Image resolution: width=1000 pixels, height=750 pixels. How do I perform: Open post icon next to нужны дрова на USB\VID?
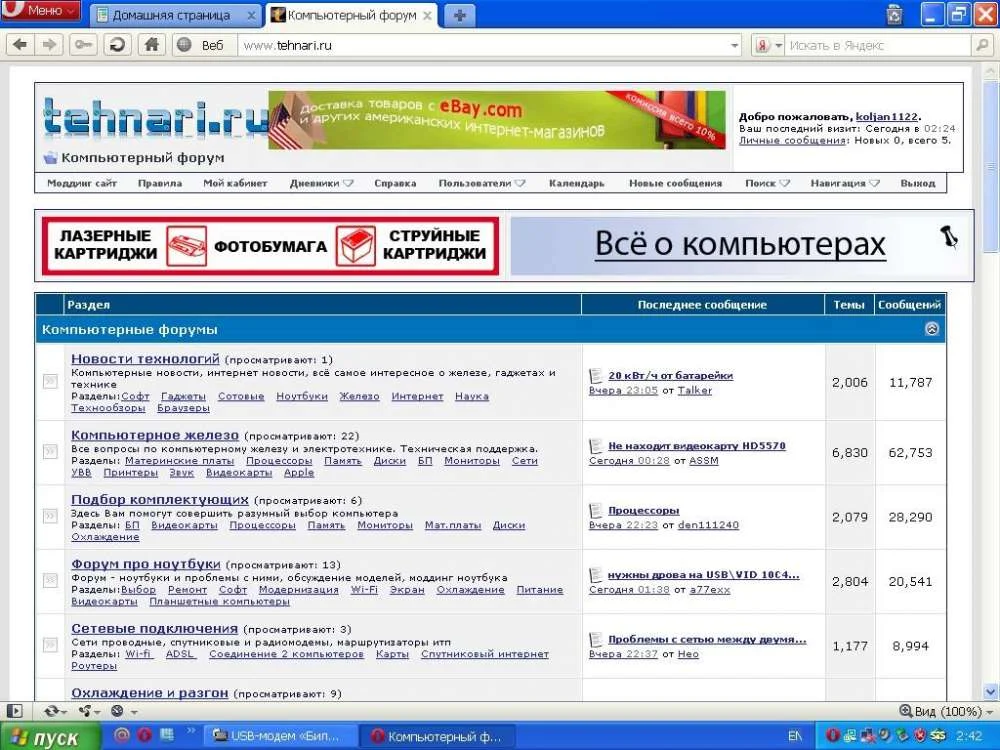click(x=596, y=575)
